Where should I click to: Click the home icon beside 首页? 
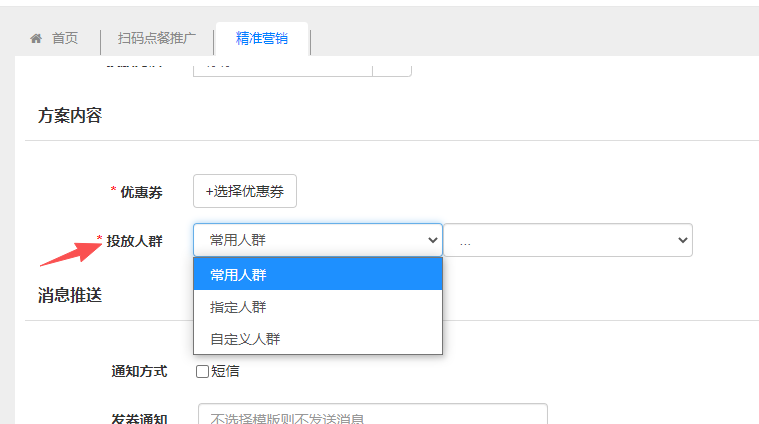(36, 38)
